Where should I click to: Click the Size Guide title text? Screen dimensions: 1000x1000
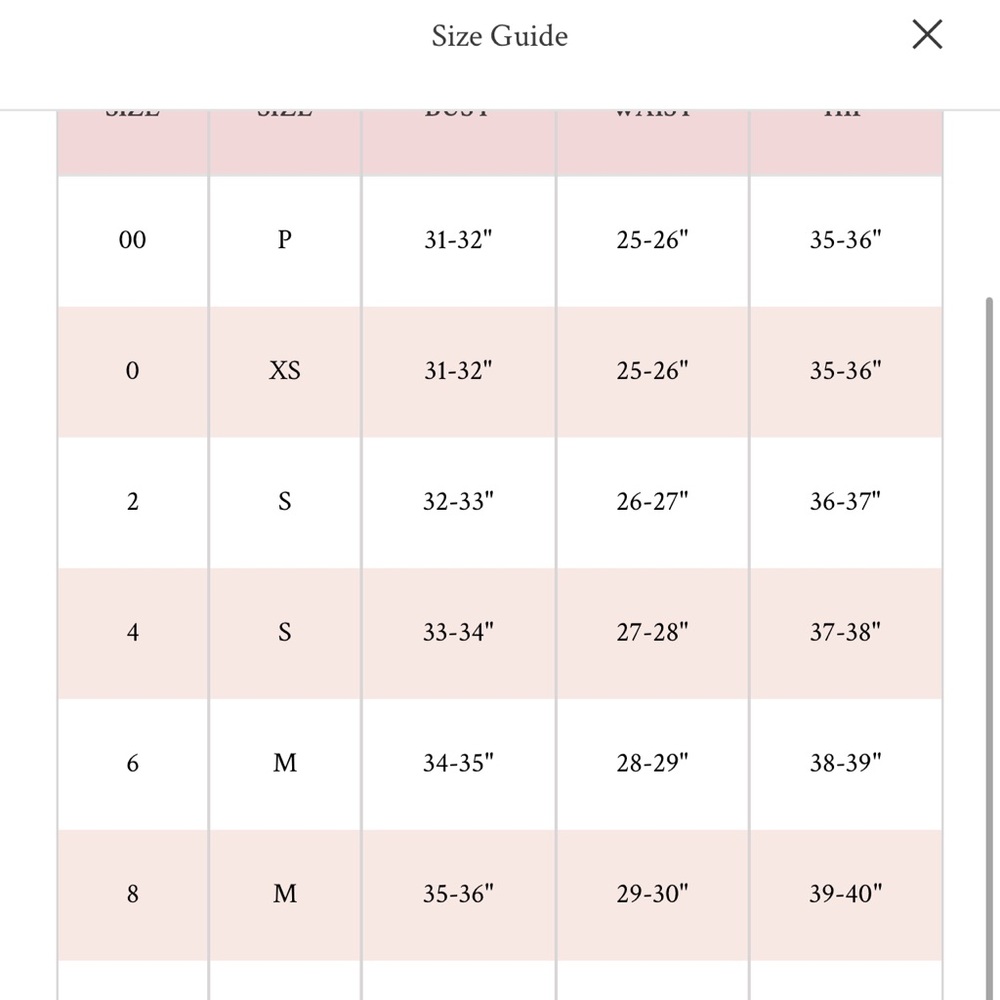499,36
